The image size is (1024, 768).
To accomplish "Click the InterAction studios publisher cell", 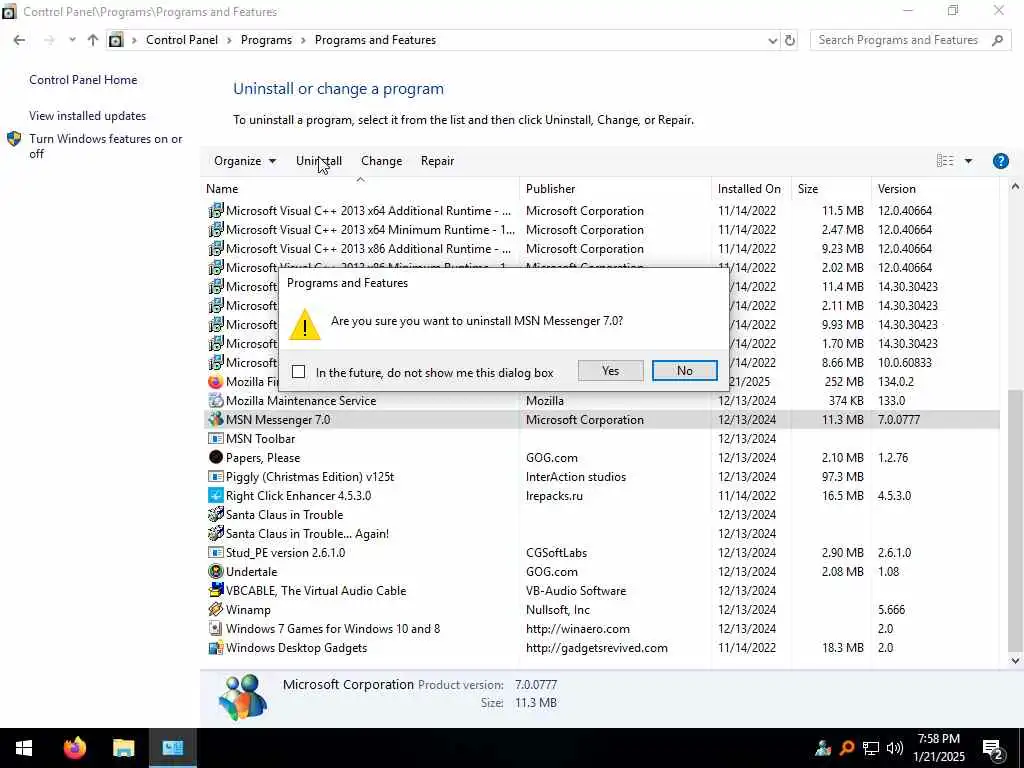I will (576, 477).
